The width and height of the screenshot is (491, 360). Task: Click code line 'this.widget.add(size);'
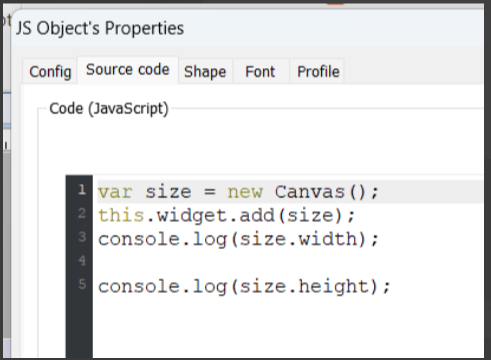227,216
